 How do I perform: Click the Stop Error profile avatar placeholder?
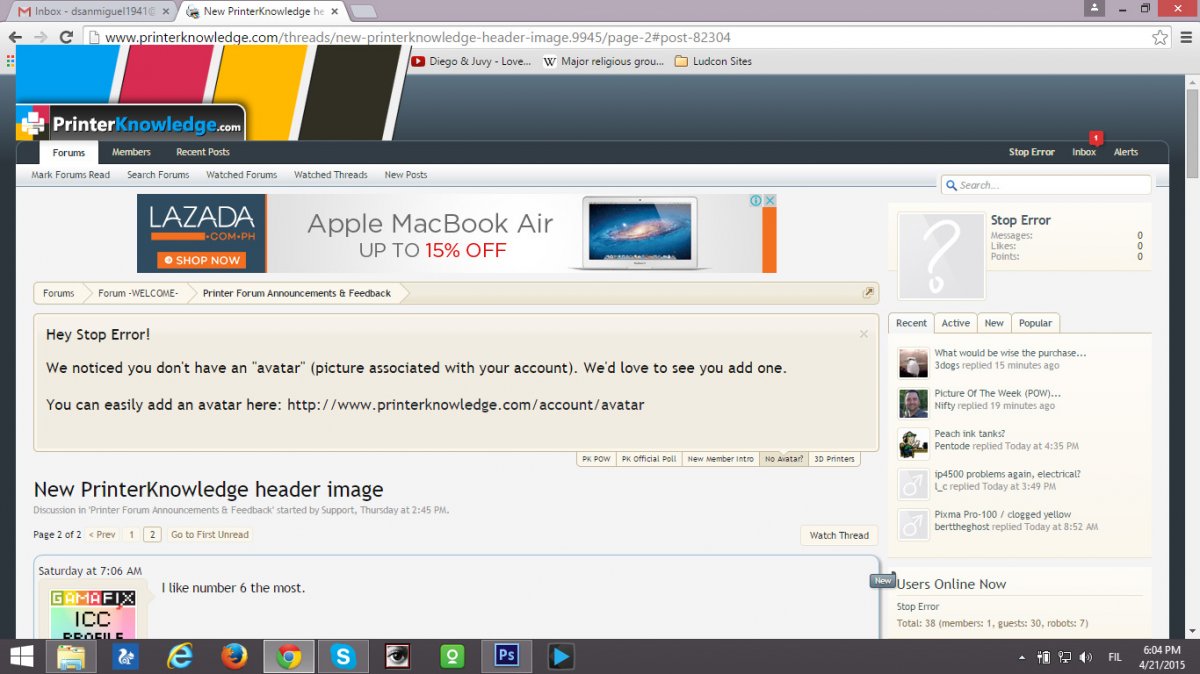point(940,256)
